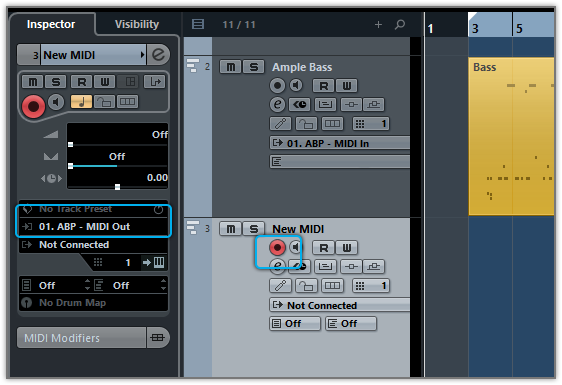562x385 pixels.
Task: Select the Inspector tab
Action: point(51,24)
